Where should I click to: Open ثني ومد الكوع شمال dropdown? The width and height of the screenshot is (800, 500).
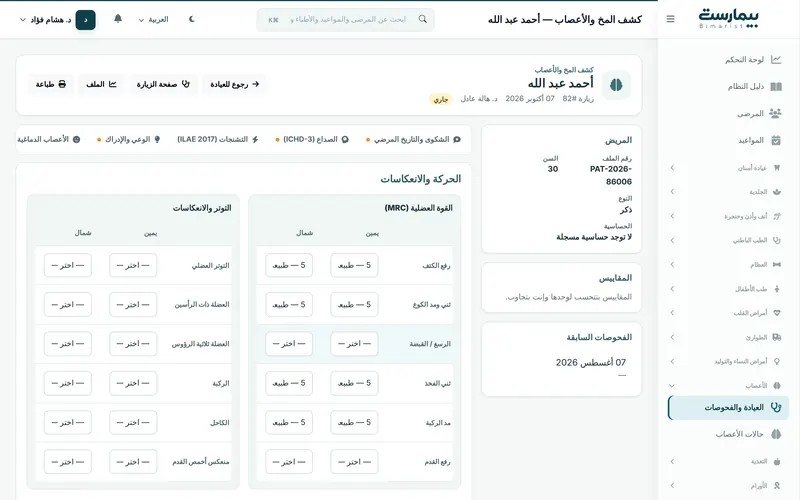tap(289, 305)
